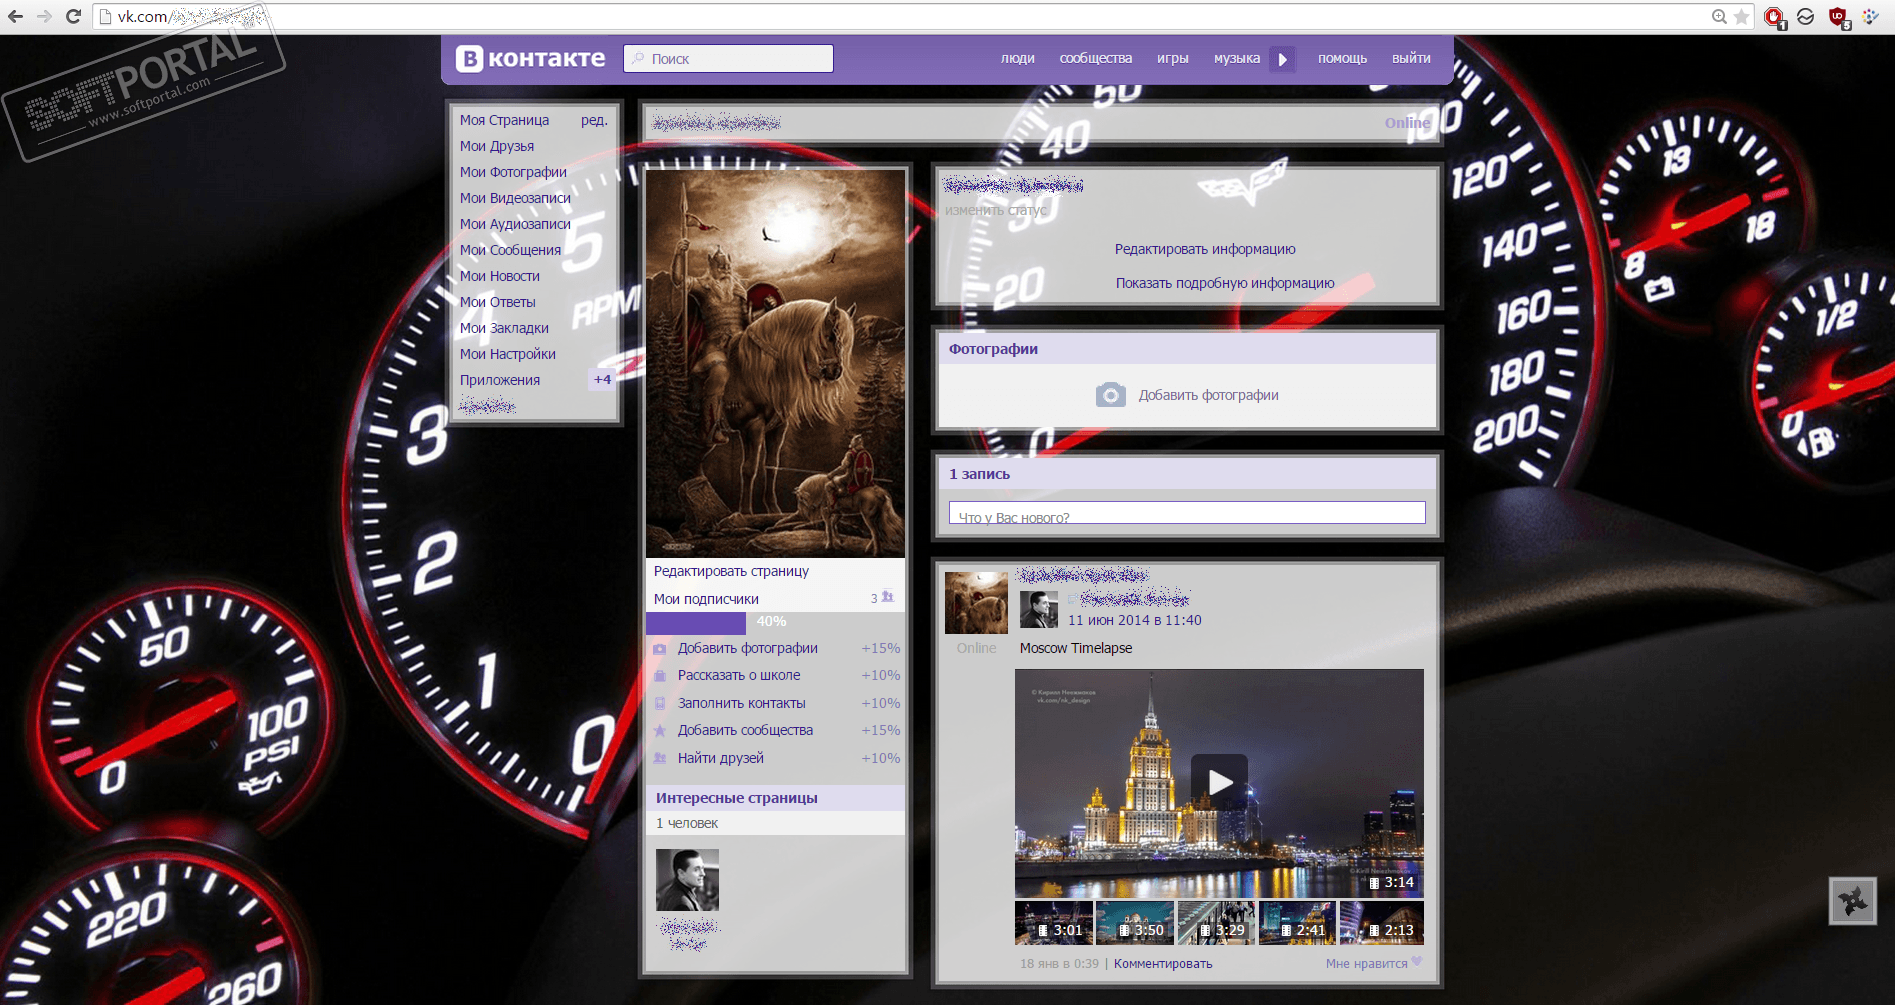Log out via выйти
1895x1005 pixels.
(1411, 59)
